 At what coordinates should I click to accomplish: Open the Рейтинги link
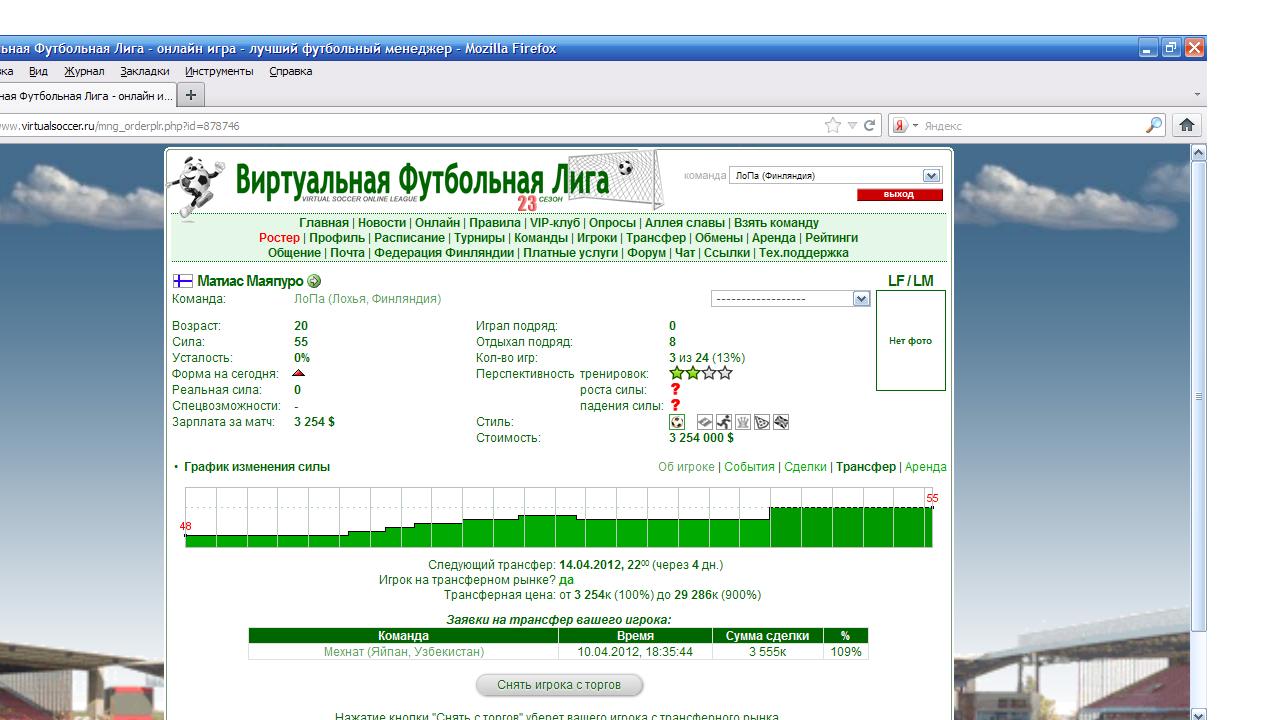click(x=831, y=238)
